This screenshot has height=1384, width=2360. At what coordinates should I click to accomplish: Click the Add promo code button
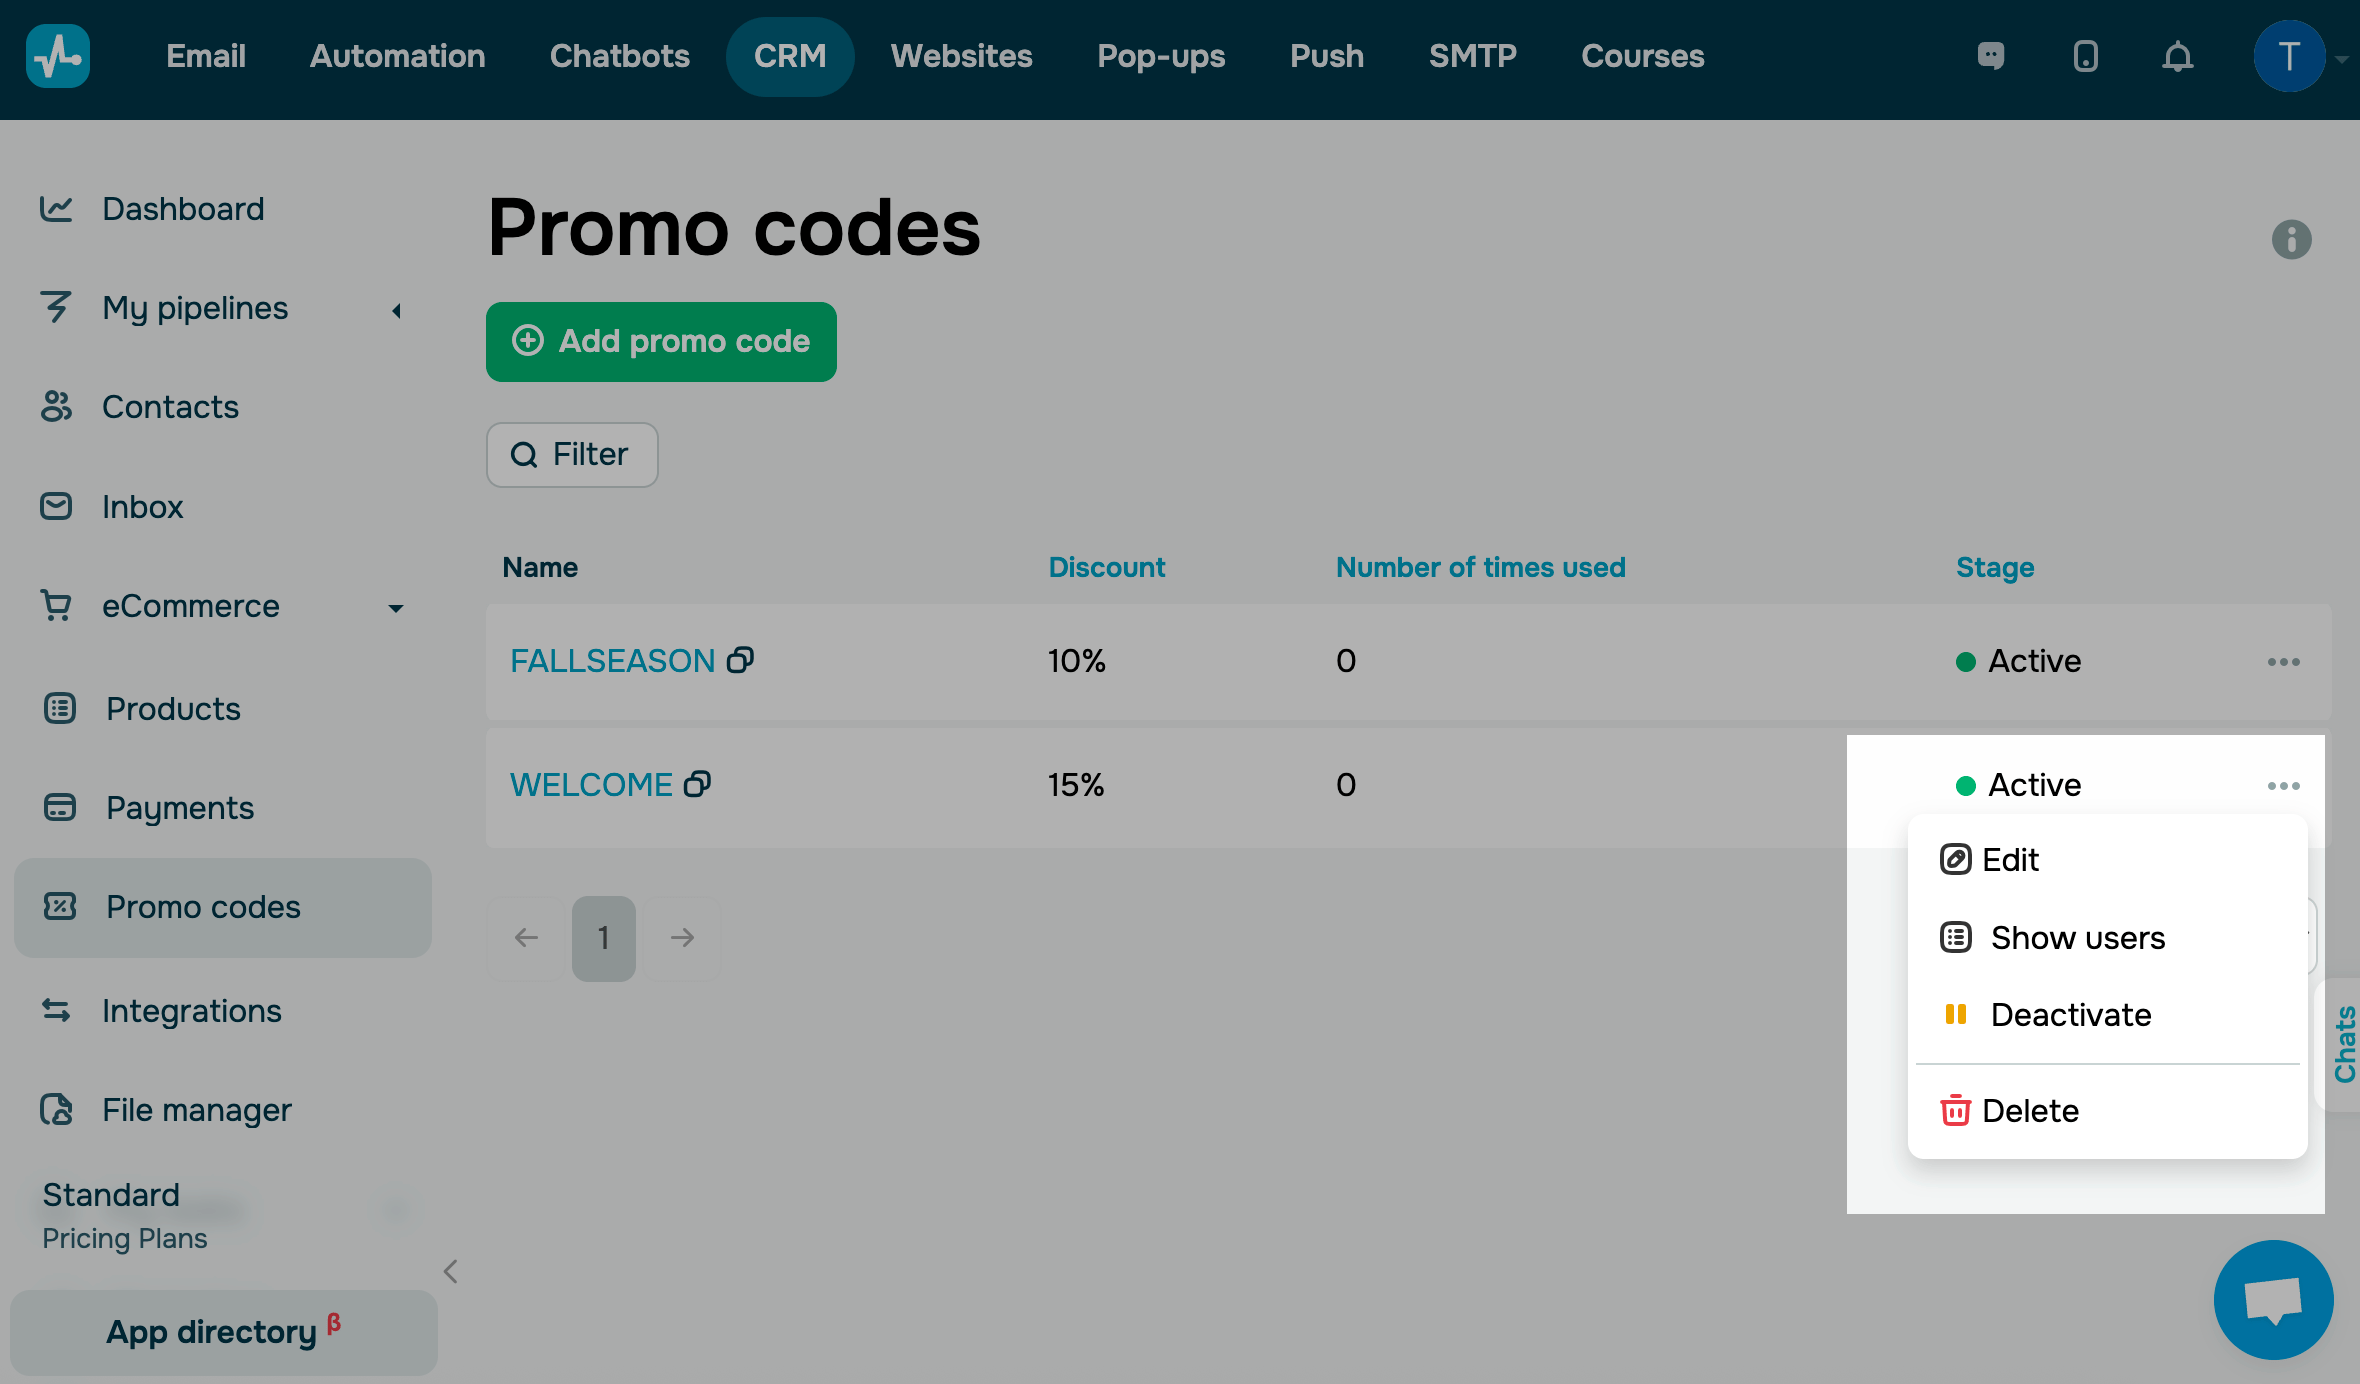661,342
